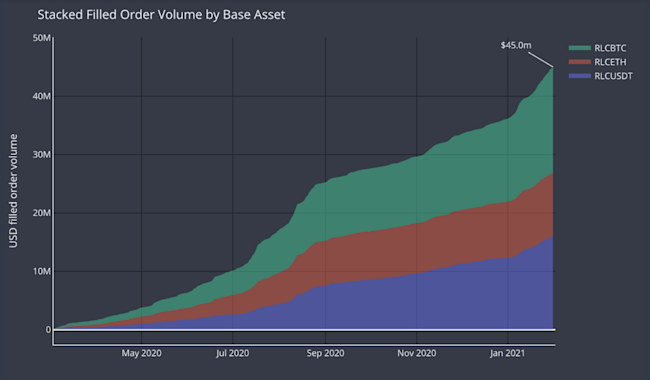Click the Nov 2020 x-axis label
The height and width of the screenshot is (380, 650).
pyautogui.click(x=417, y=353)
